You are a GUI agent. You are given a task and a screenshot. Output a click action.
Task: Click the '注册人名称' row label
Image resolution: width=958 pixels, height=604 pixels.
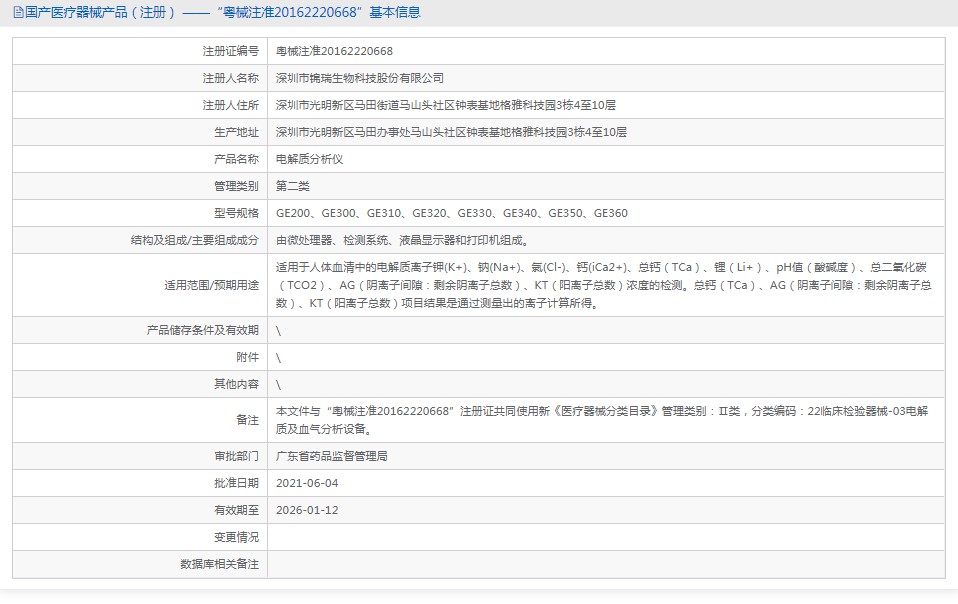click(229, 77)
